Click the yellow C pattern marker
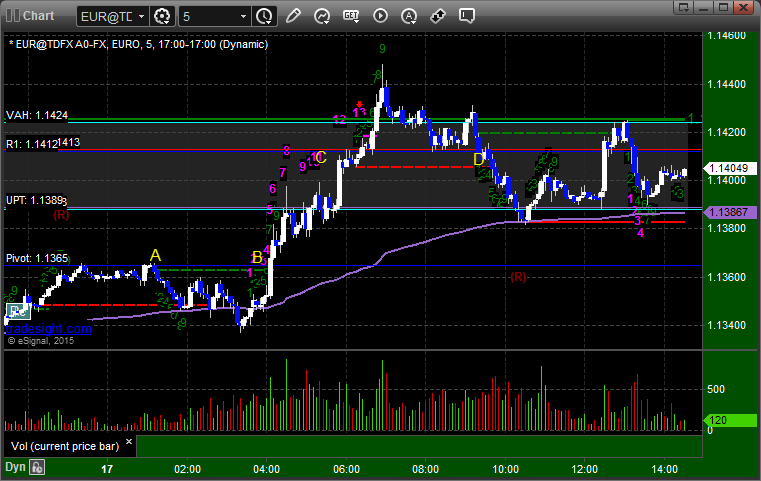 pos(321,157)
